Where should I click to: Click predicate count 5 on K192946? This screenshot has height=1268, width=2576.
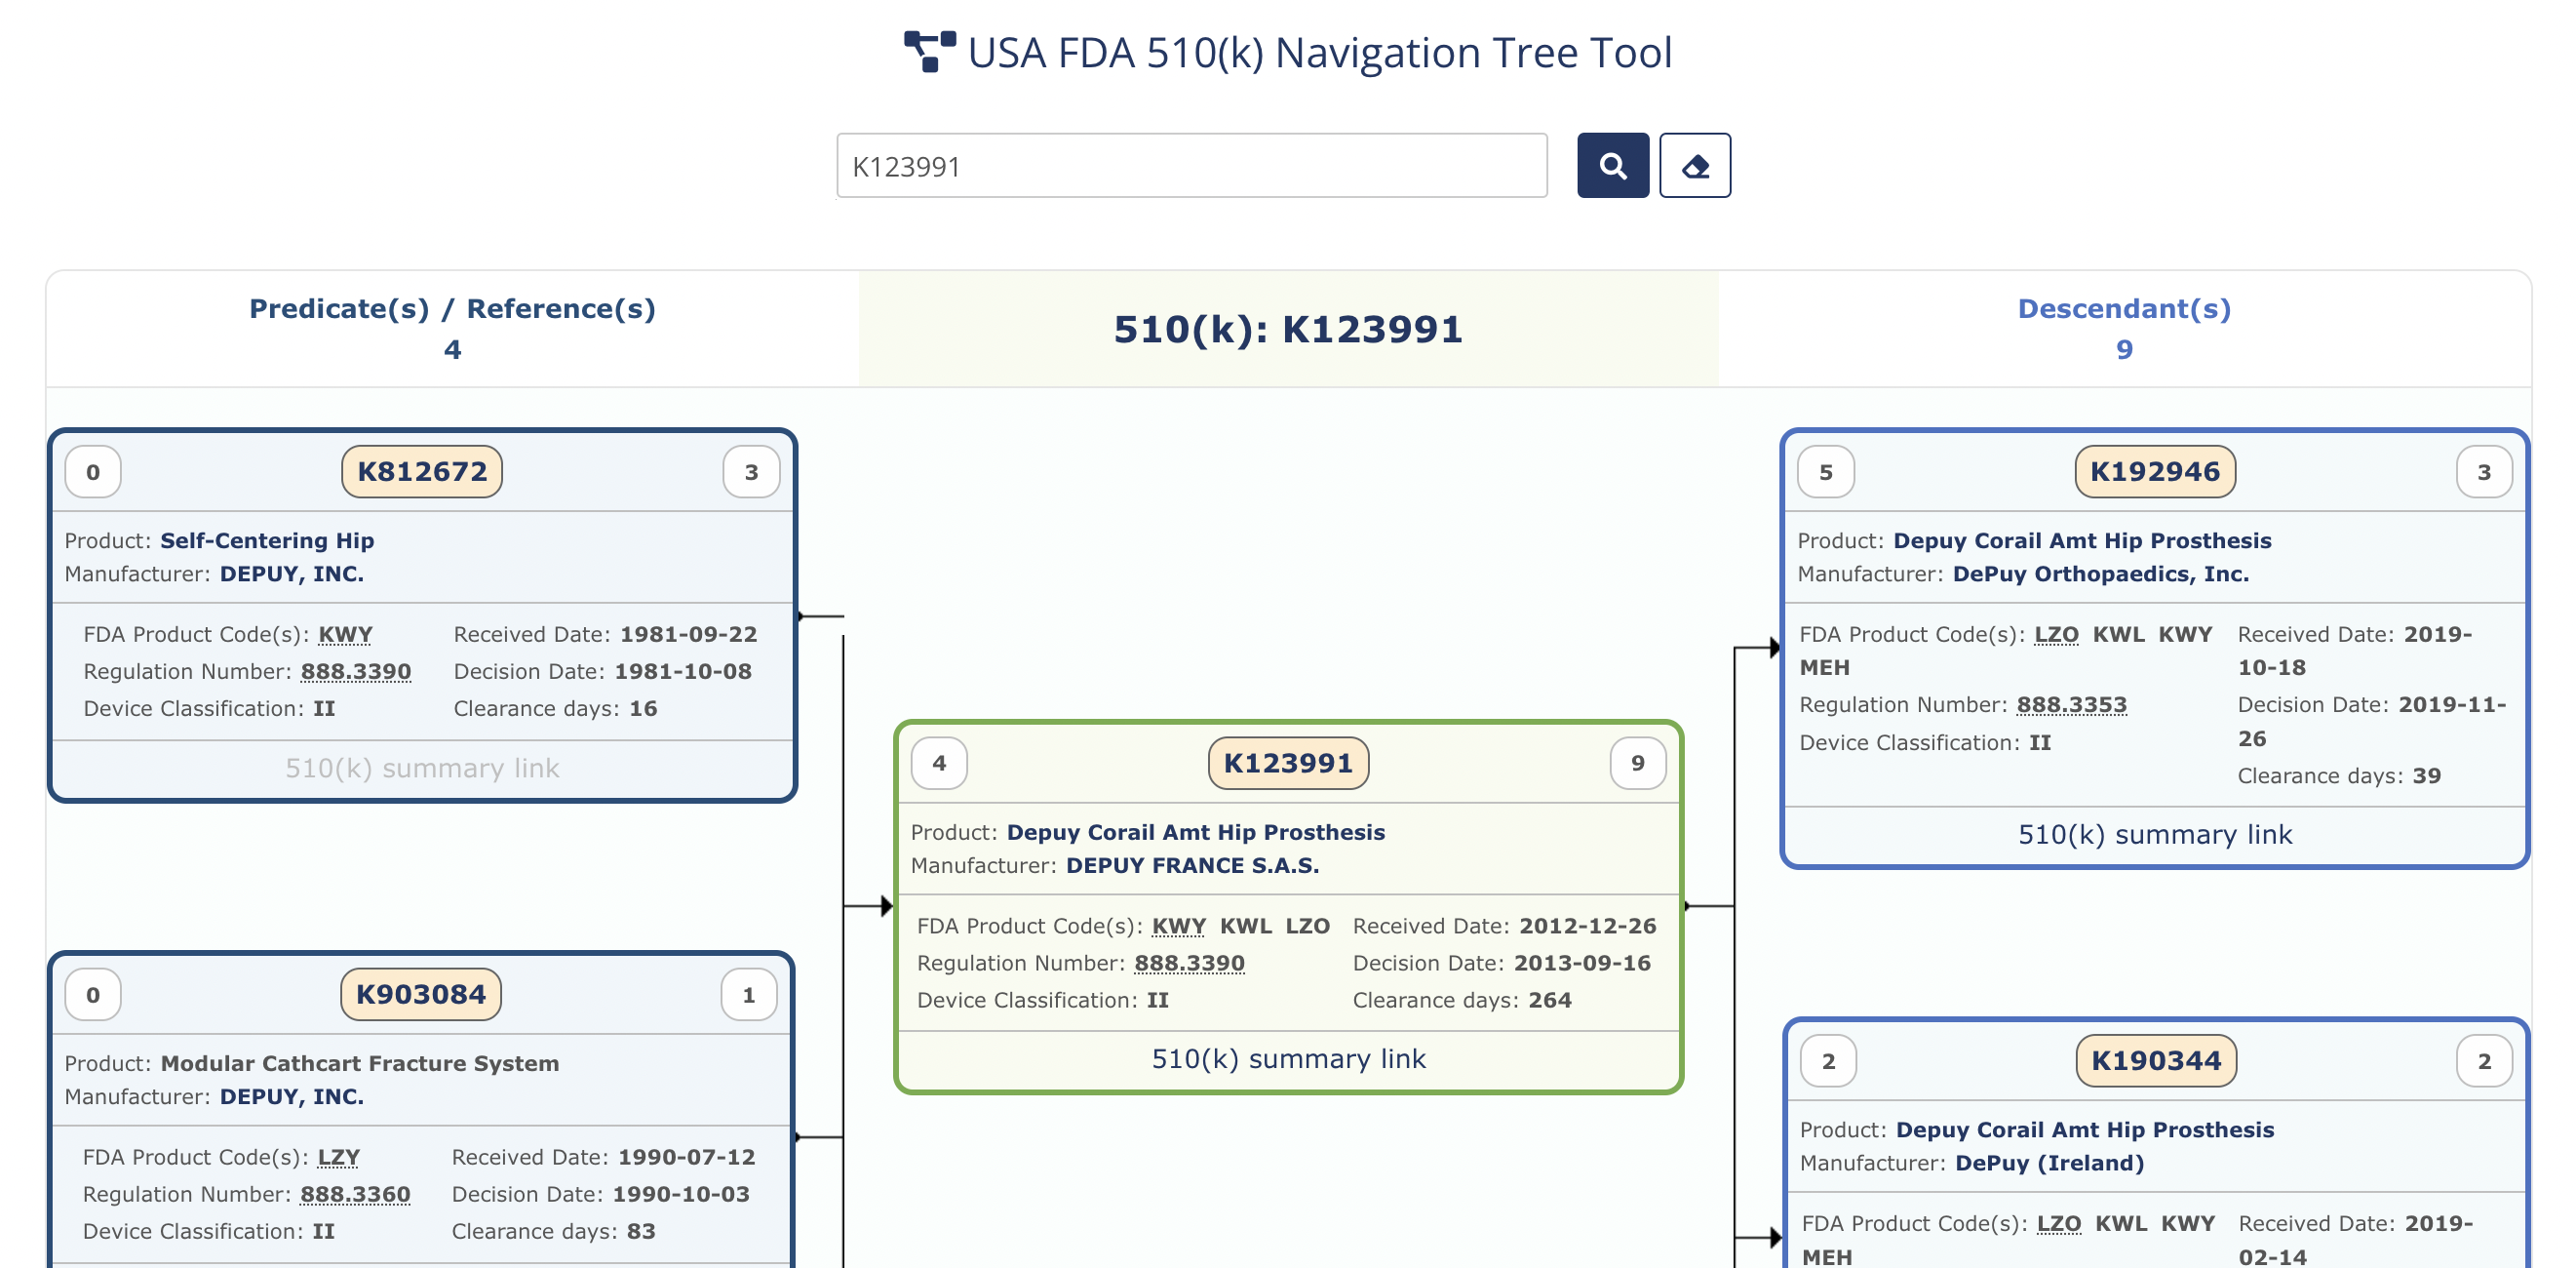[x=1825, y=472]
